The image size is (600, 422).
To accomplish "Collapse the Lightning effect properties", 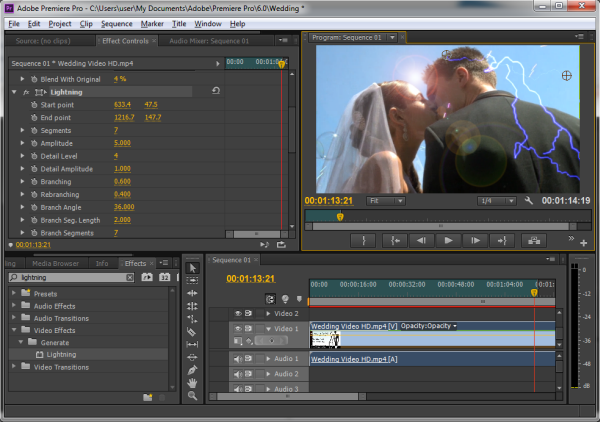I will pos(14,92).
